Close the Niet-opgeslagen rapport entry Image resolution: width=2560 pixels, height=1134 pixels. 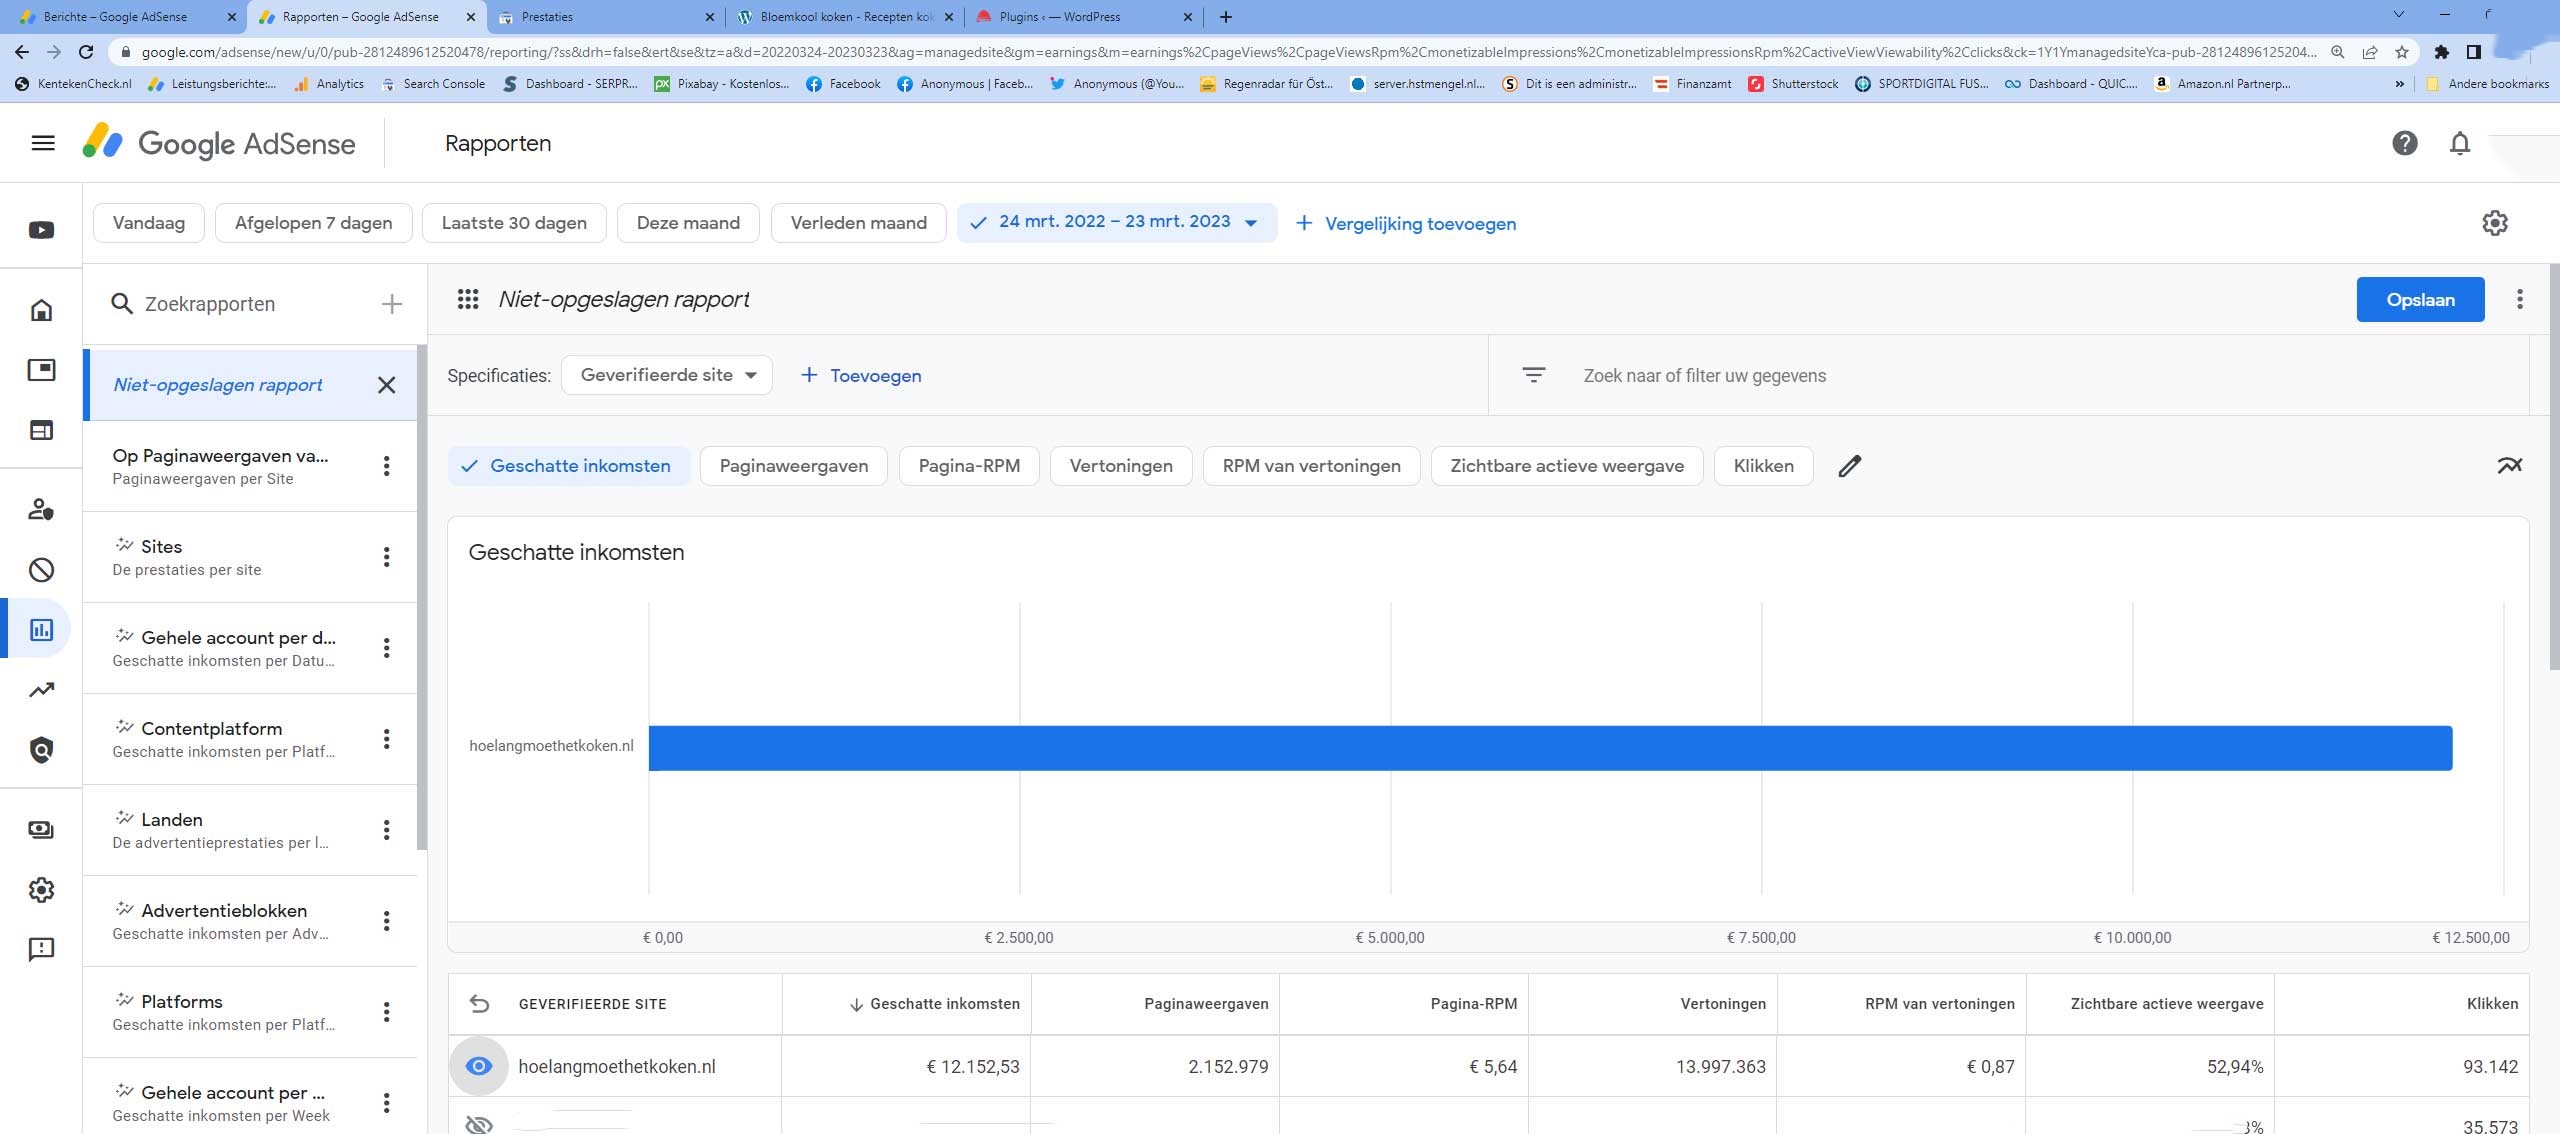pyautogui.click(x=387, y=385)
